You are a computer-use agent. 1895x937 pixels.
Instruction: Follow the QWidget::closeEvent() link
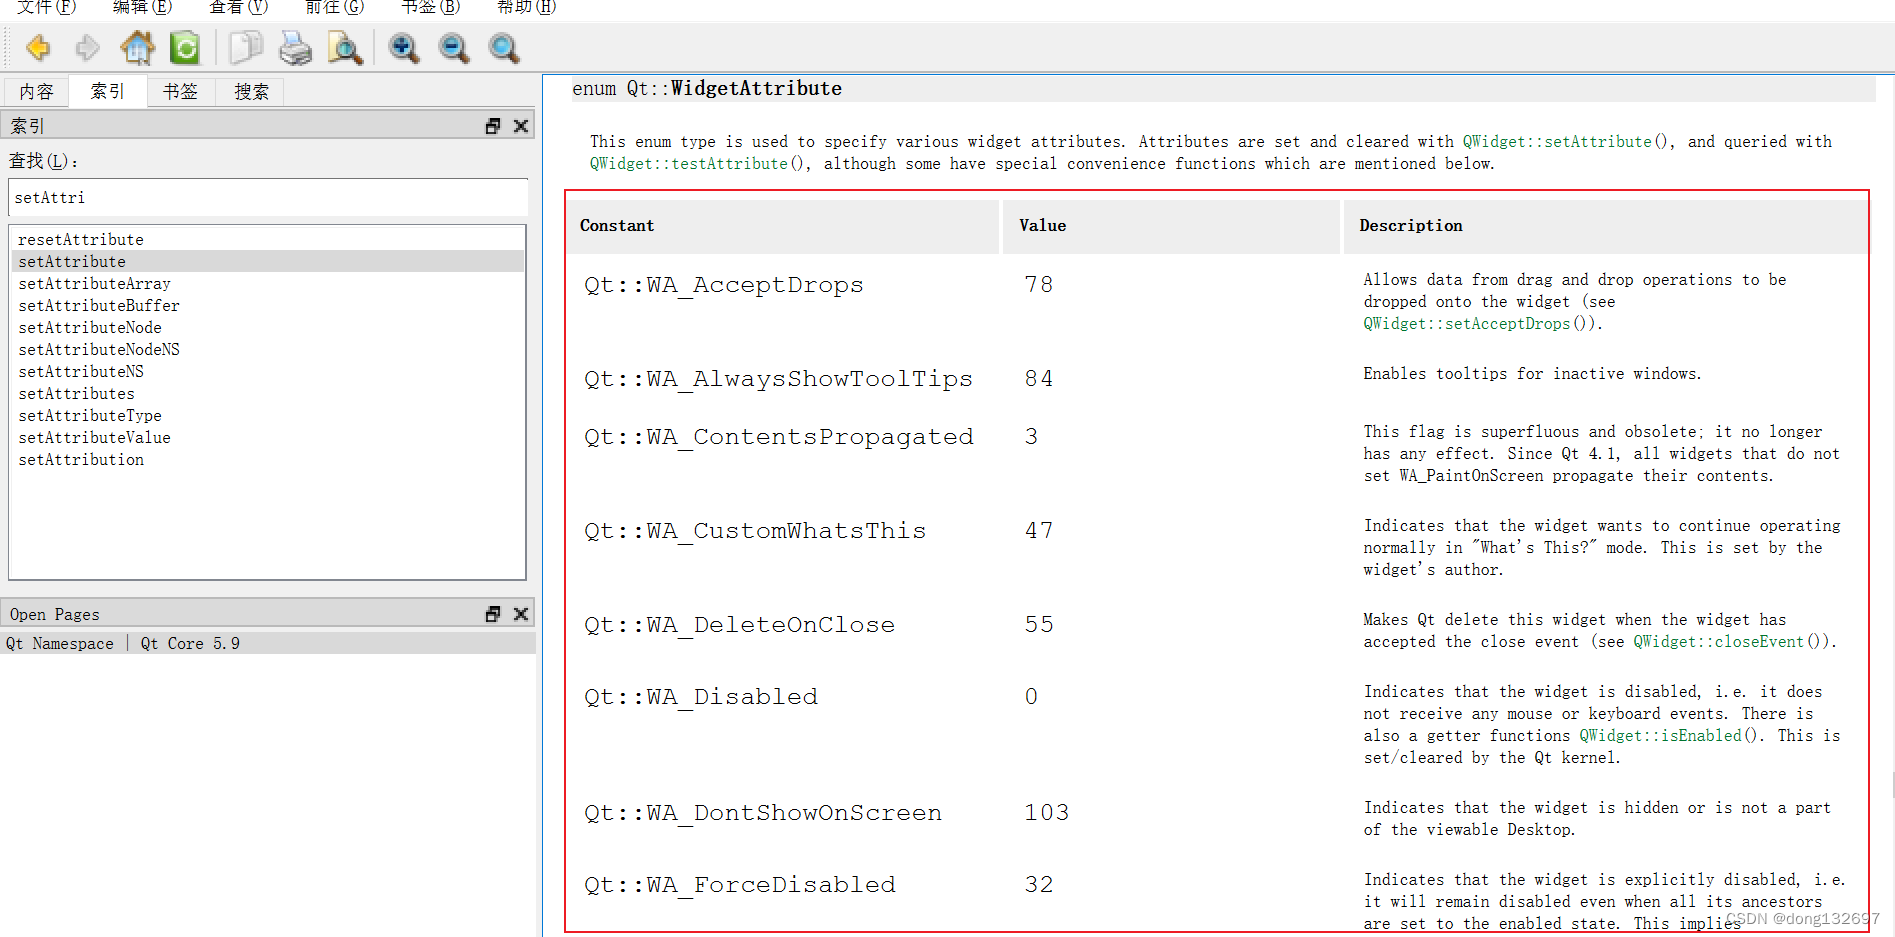coord(1730,642)
